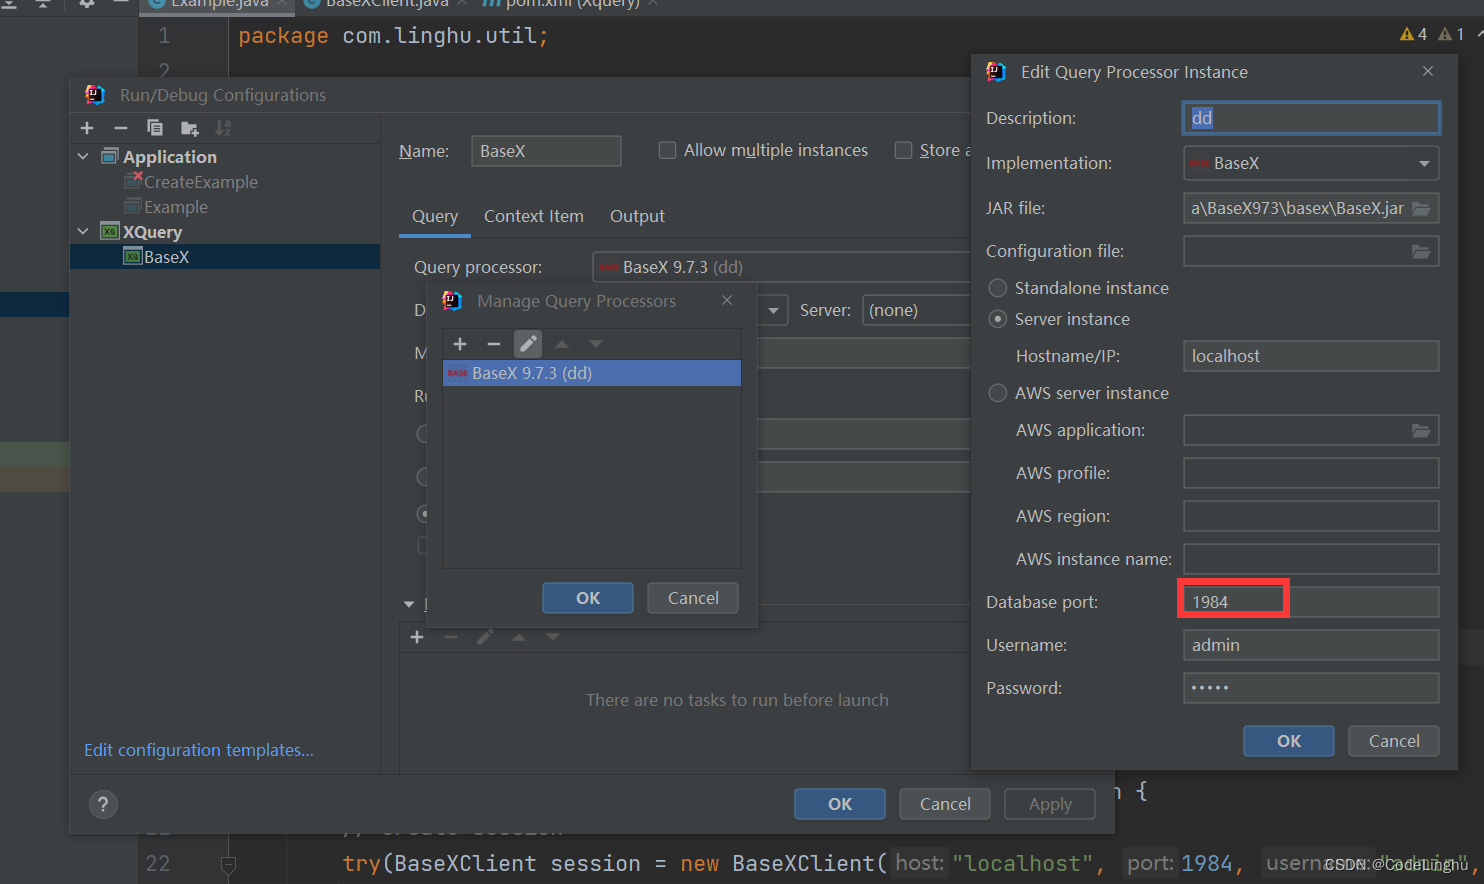
Task: Click the Password field
Action: [x=1311, y=688]
